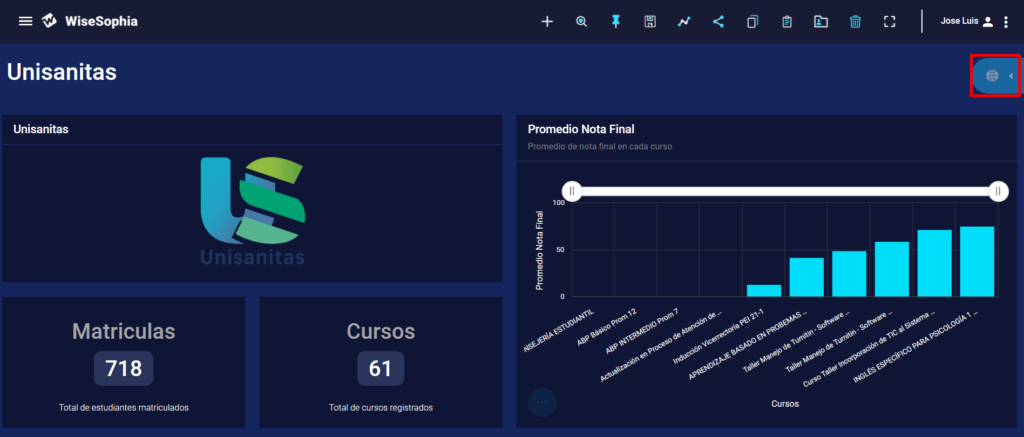The image size is (1024, 437).
Task: Click the Unisanitas logo image
Action: (253, 212)
